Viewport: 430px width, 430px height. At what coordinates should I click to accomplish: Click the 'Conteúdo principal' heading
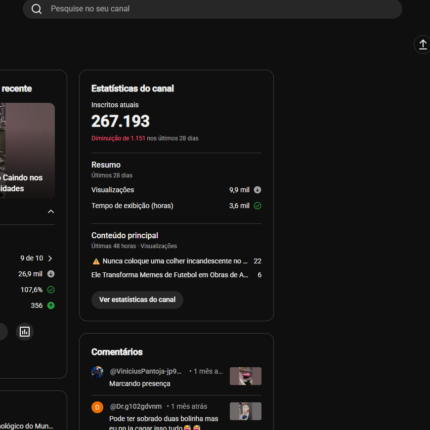(125, 236)
